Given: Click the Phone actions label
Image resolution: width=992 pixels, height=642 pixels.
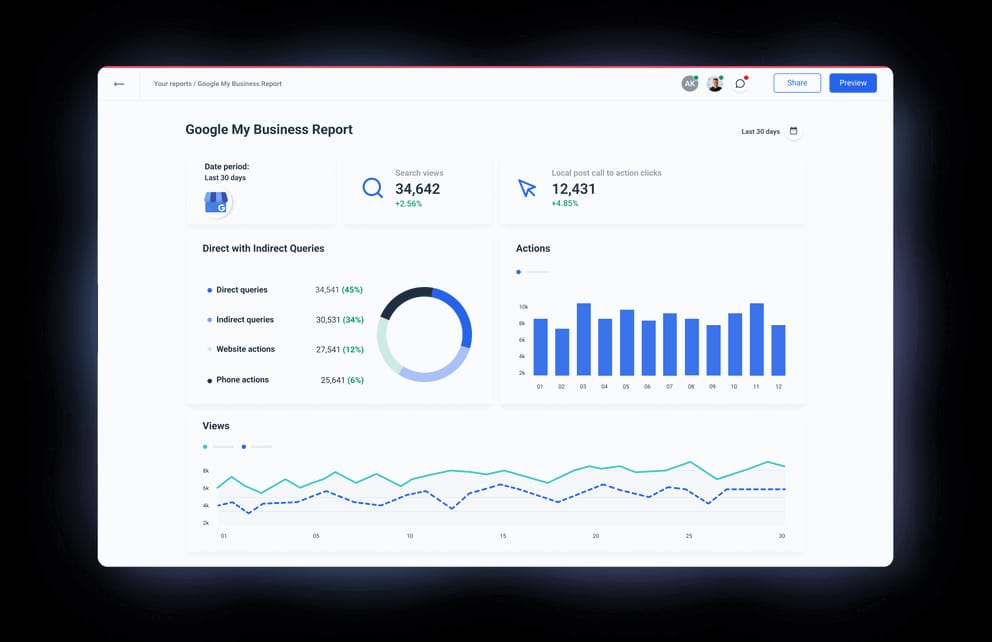Looking at the screenshot, I should pyautogui.click(x=242, y=380).
